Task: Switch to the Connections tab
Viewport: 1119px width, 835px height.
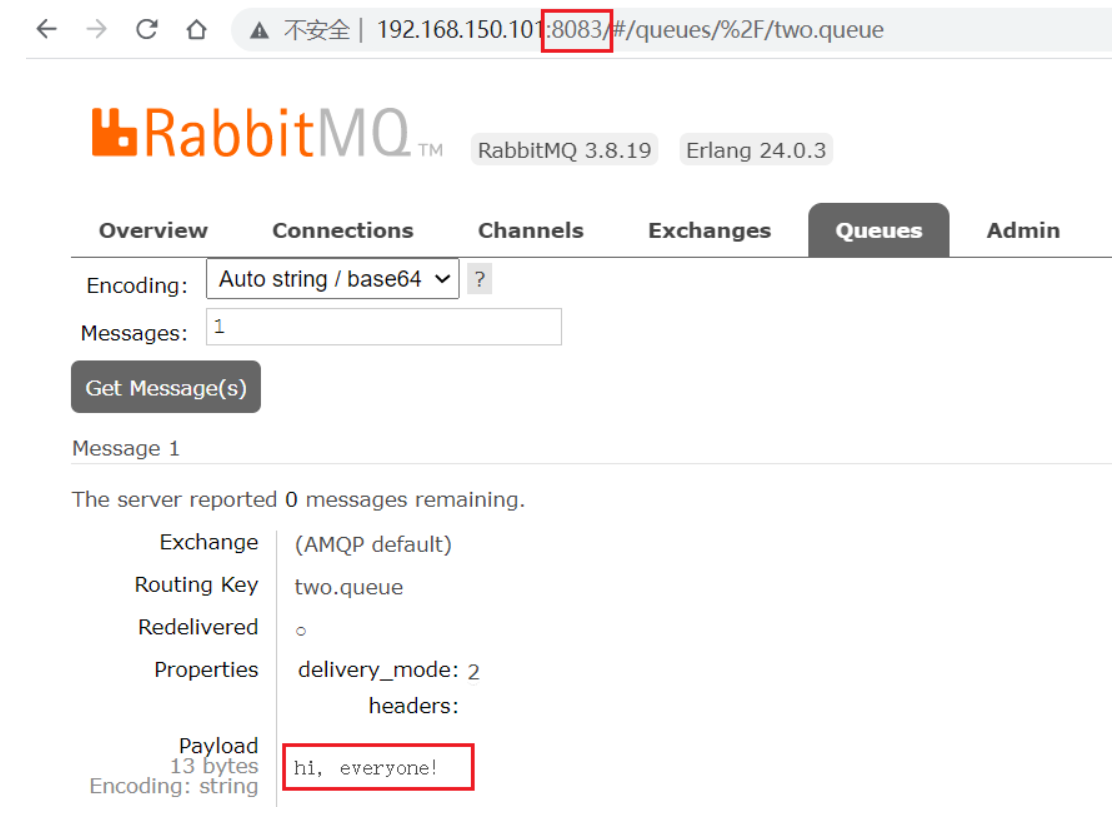Action: [x=343, y=231]
